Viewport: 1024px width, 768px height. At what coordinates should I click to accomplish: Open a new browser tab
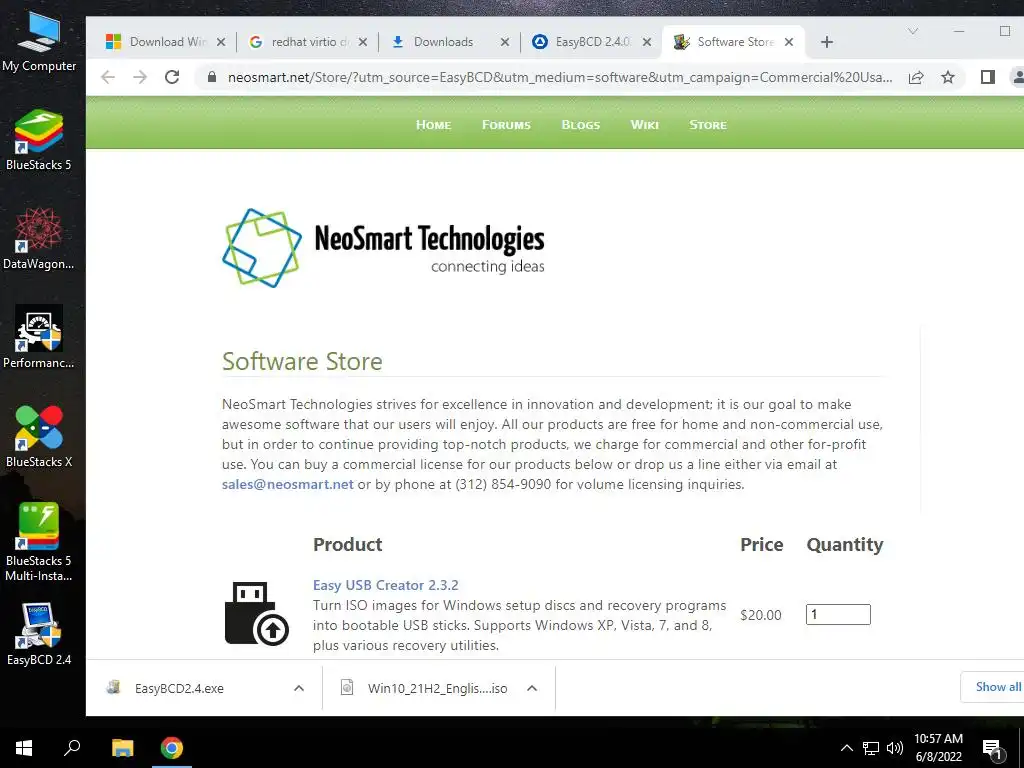click(x=827, y=42)
